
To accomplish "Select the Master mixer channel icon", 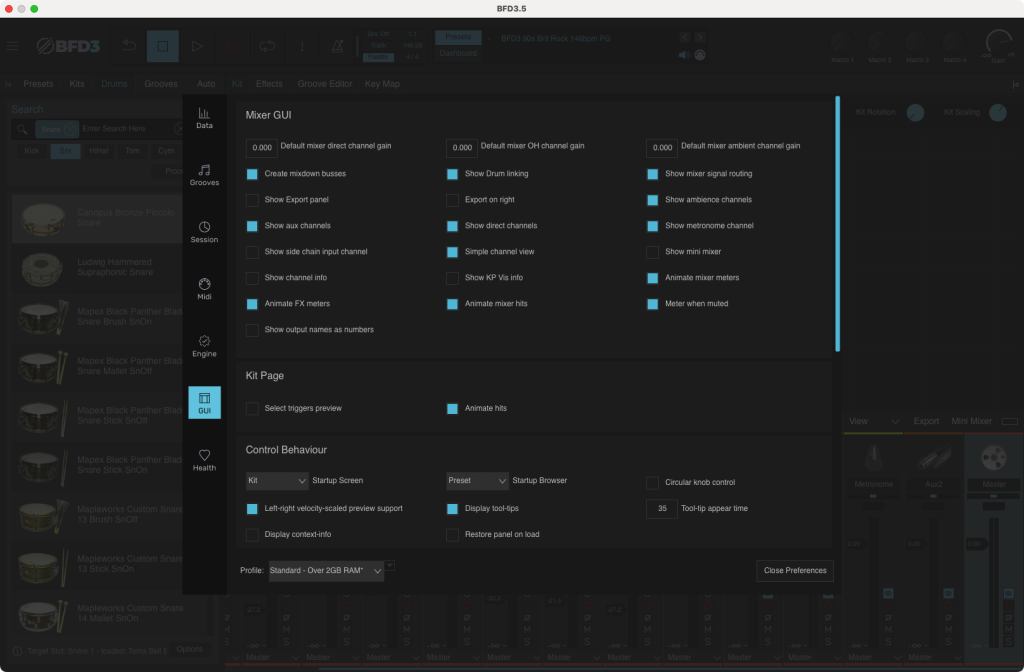I will [994, 458].
